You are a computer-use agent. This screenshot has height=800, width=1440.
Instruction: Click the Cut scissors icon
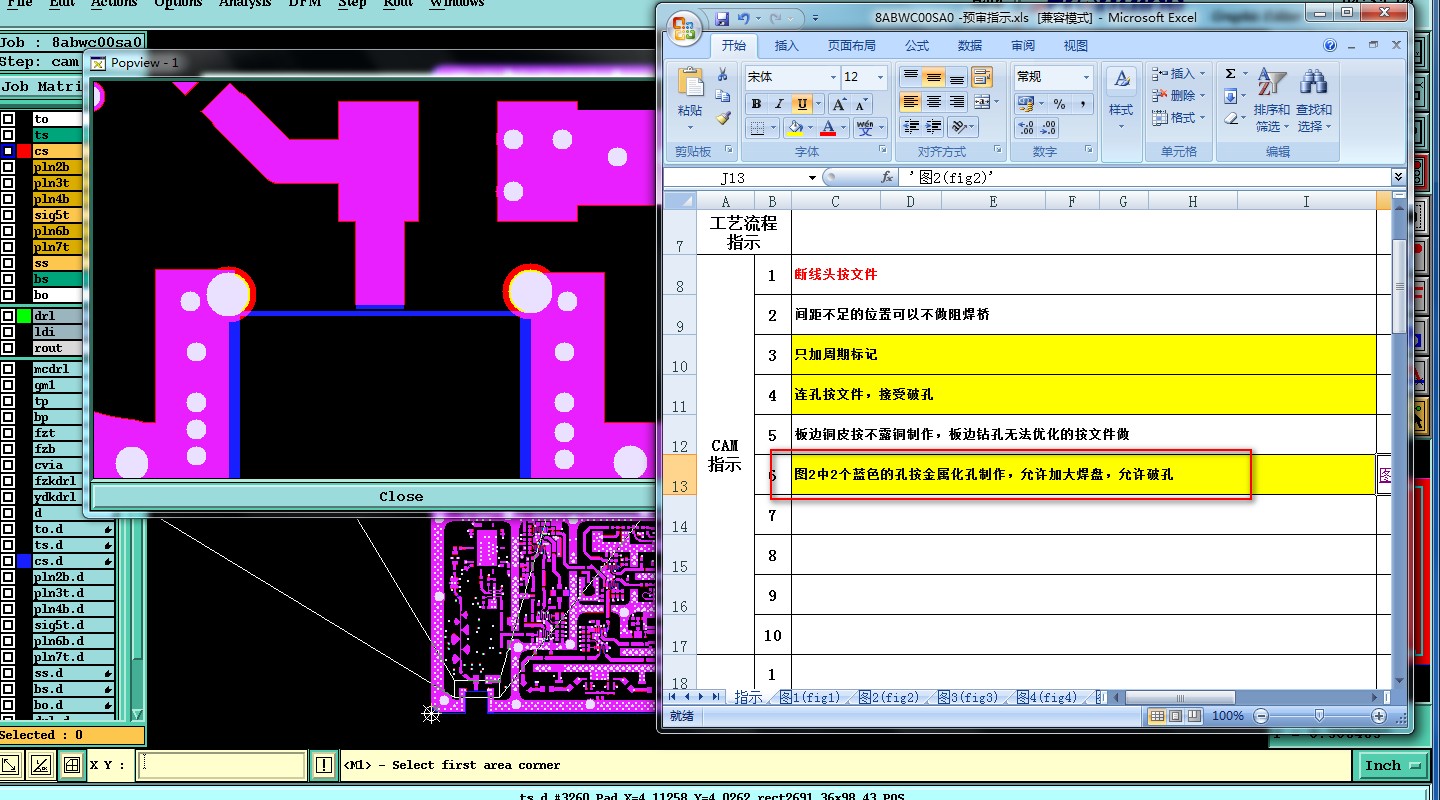point(723,75)
